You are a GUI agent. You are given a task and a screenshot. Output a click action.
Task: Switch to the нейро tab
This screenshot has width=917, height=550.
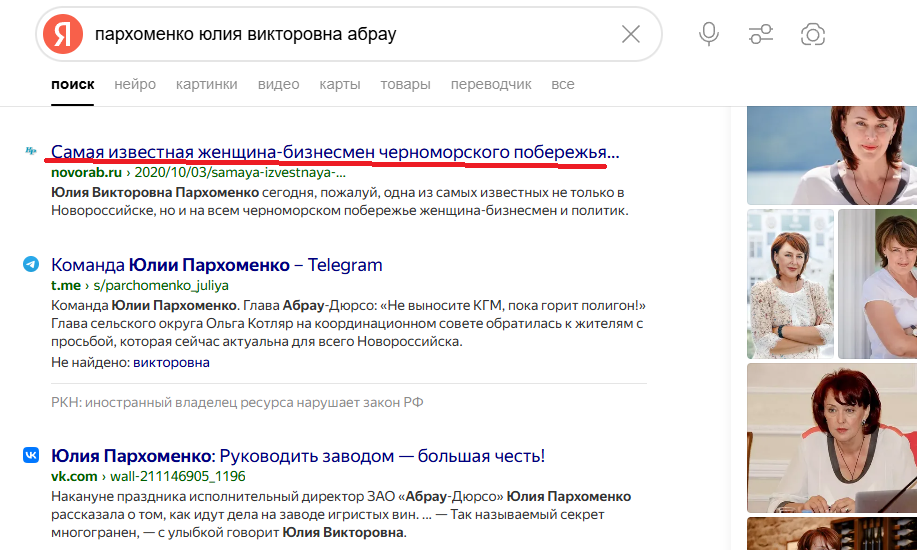(135, 84)
